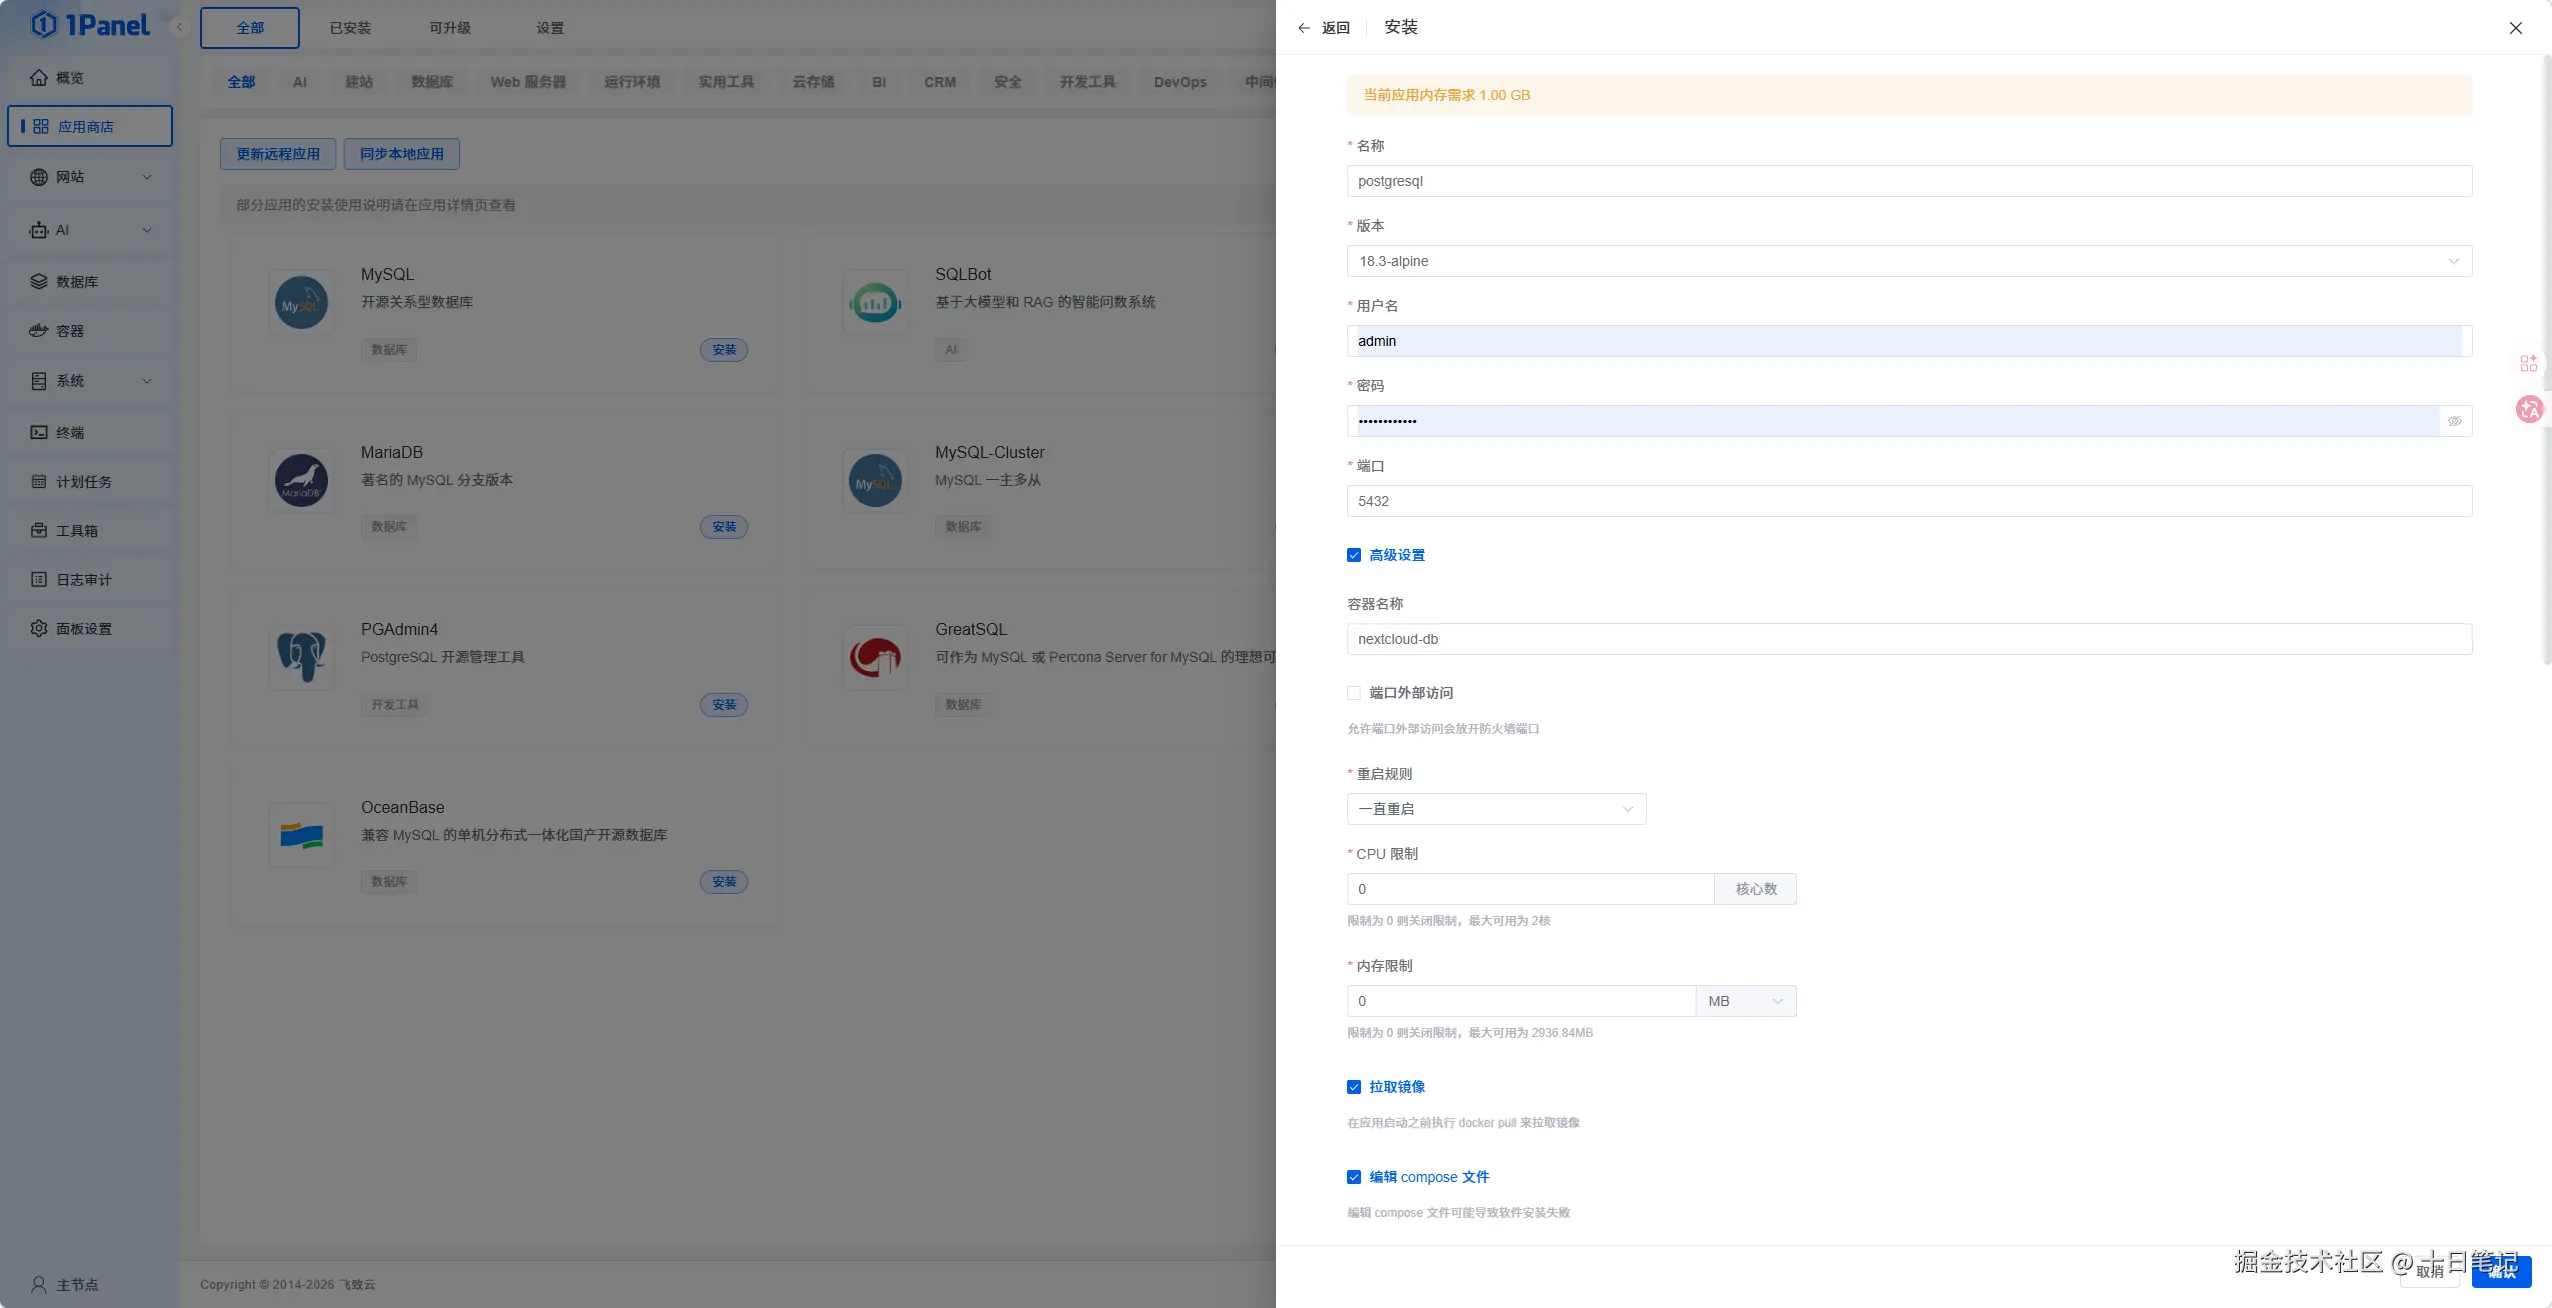The image size is (2552, 1308).
Task: Click the 容器名称 nextcloud-db input field
Action: tap(1908, 639)
